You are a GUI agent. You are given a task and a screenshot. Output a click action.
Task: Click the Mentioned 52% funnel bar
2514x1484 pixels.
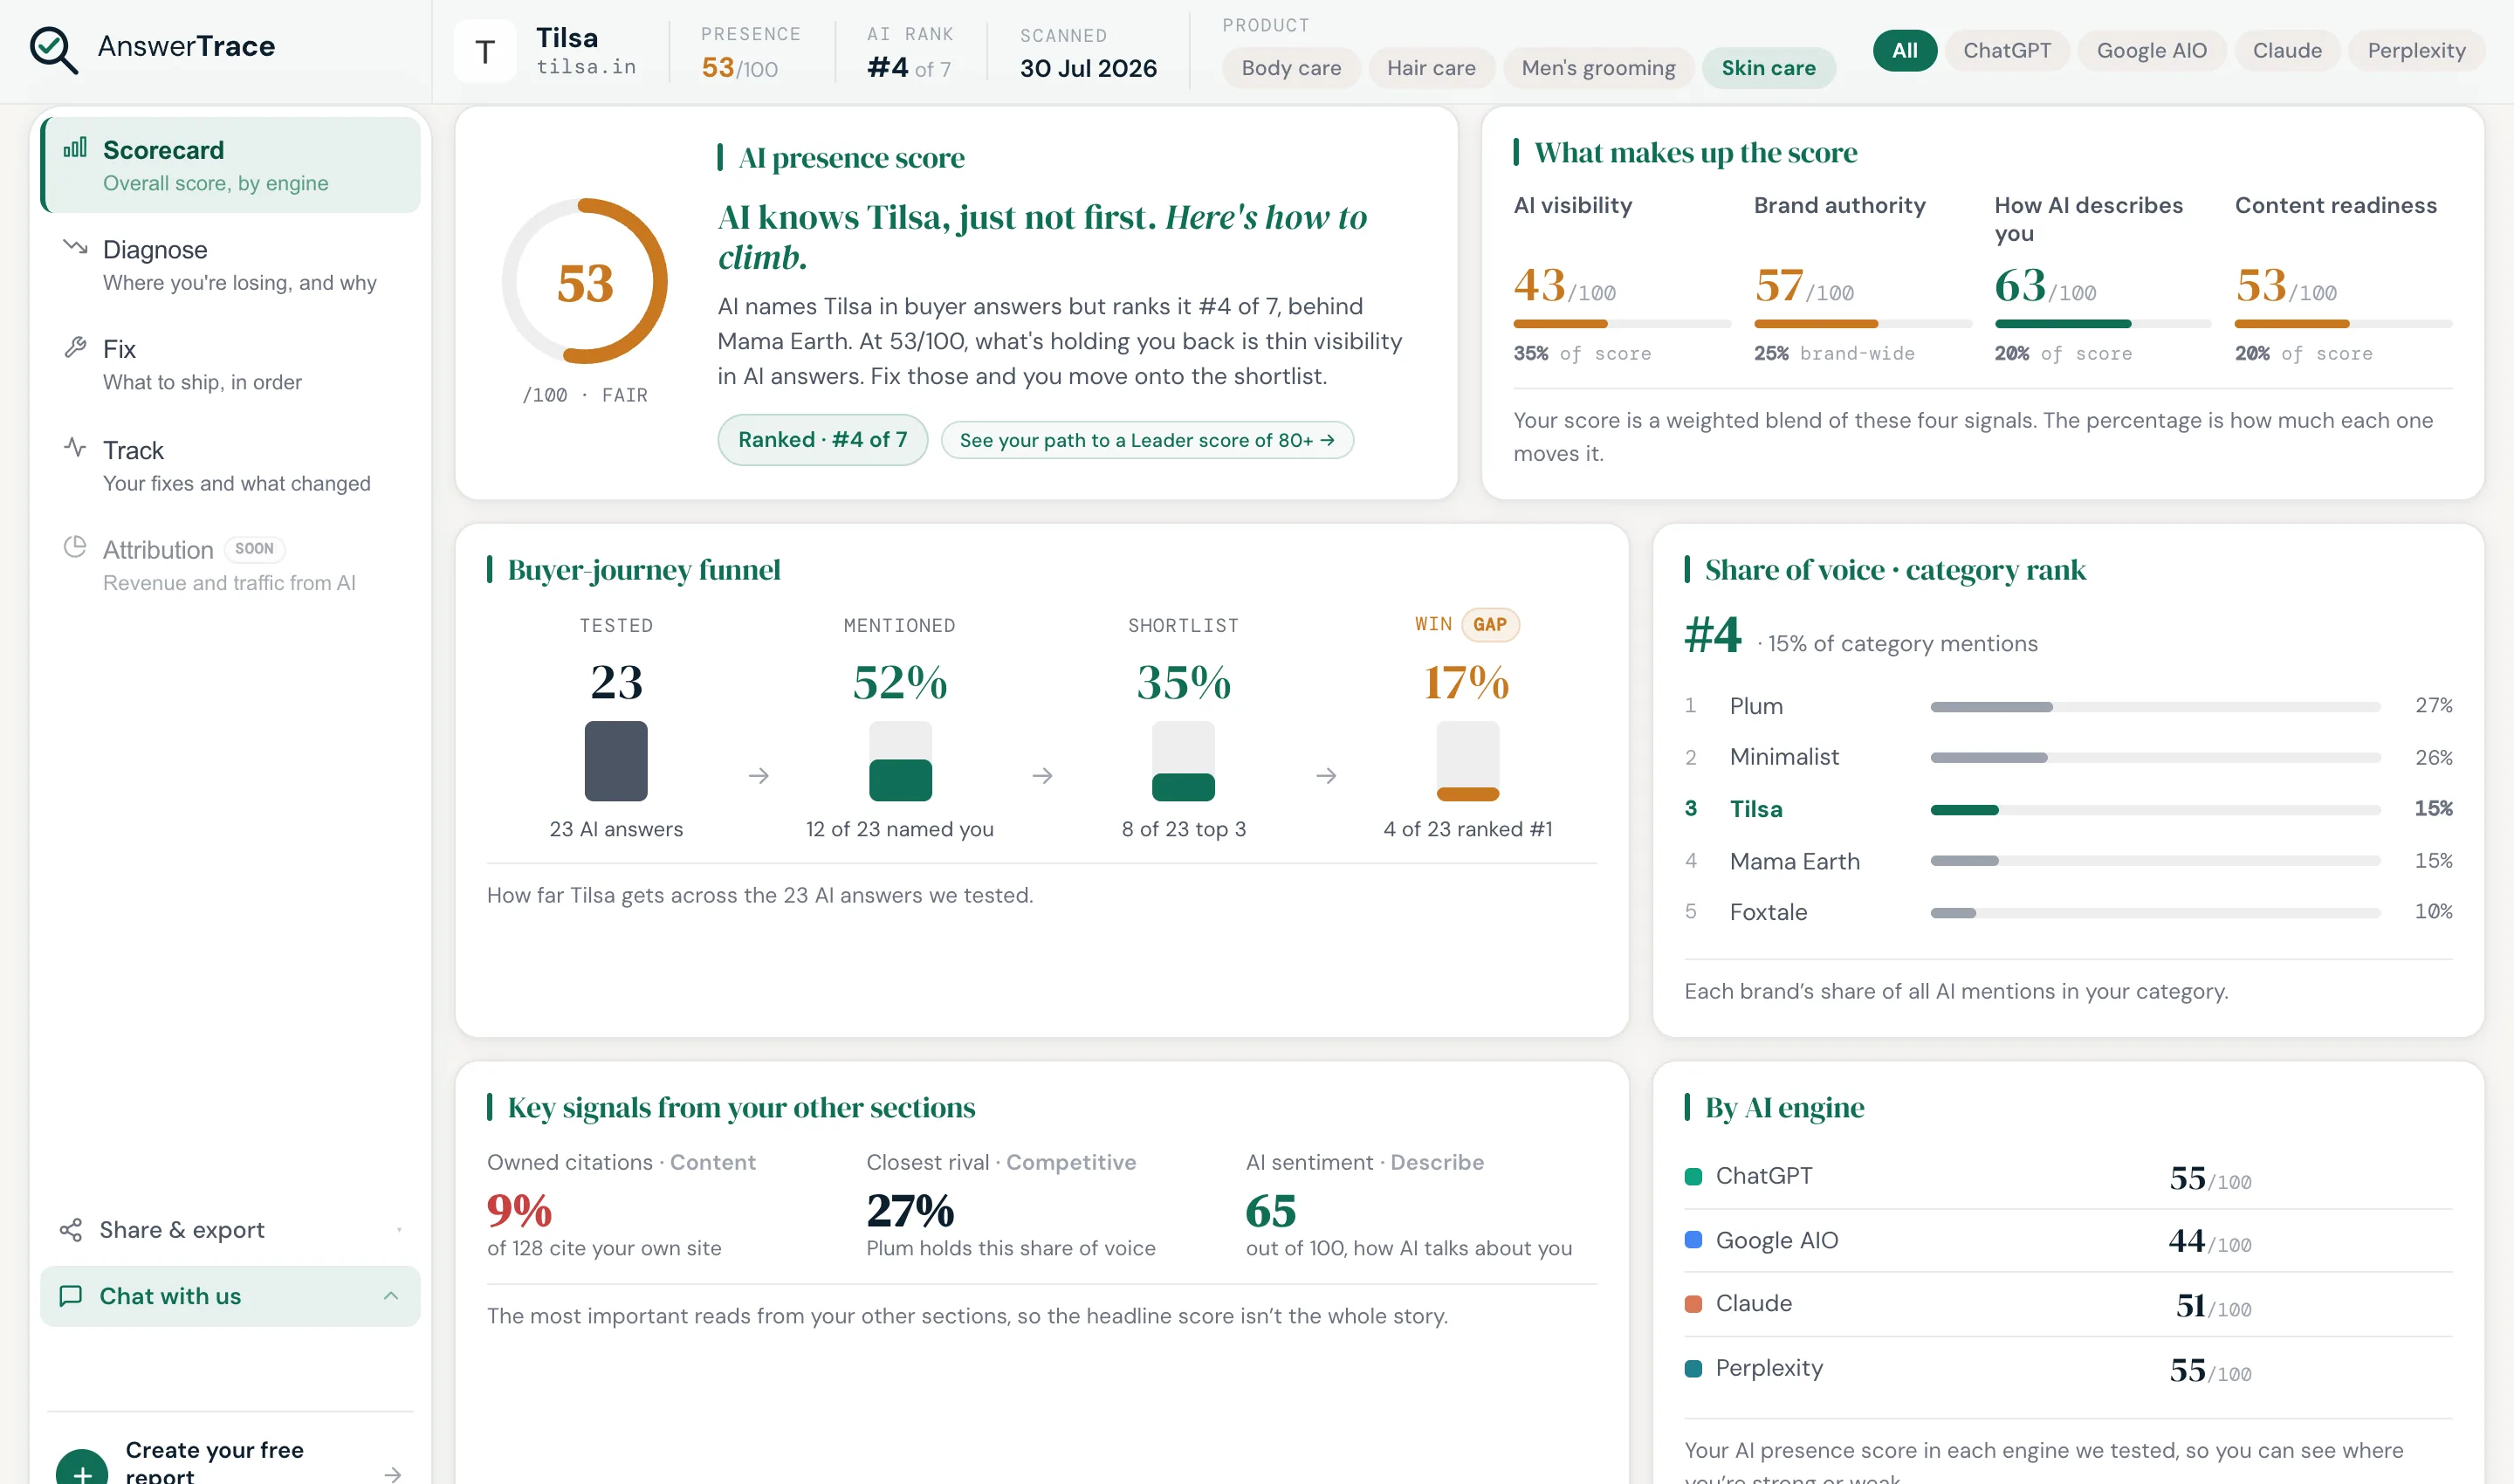pos(900,761)
